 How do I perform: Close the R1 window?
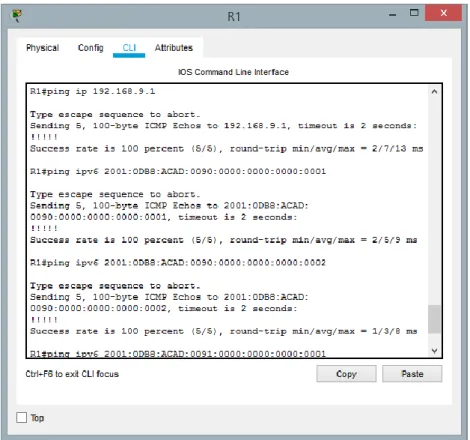point(443,13)
